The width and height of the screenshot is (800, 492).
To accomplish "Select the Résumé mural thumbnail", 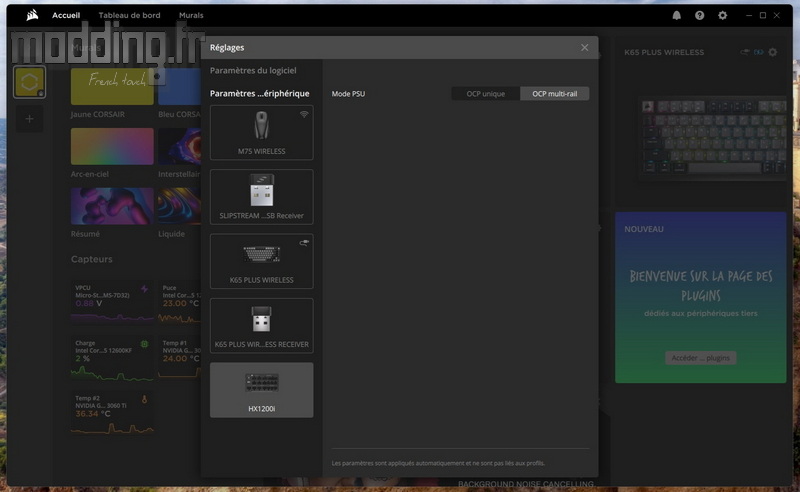I will [112, 206].
